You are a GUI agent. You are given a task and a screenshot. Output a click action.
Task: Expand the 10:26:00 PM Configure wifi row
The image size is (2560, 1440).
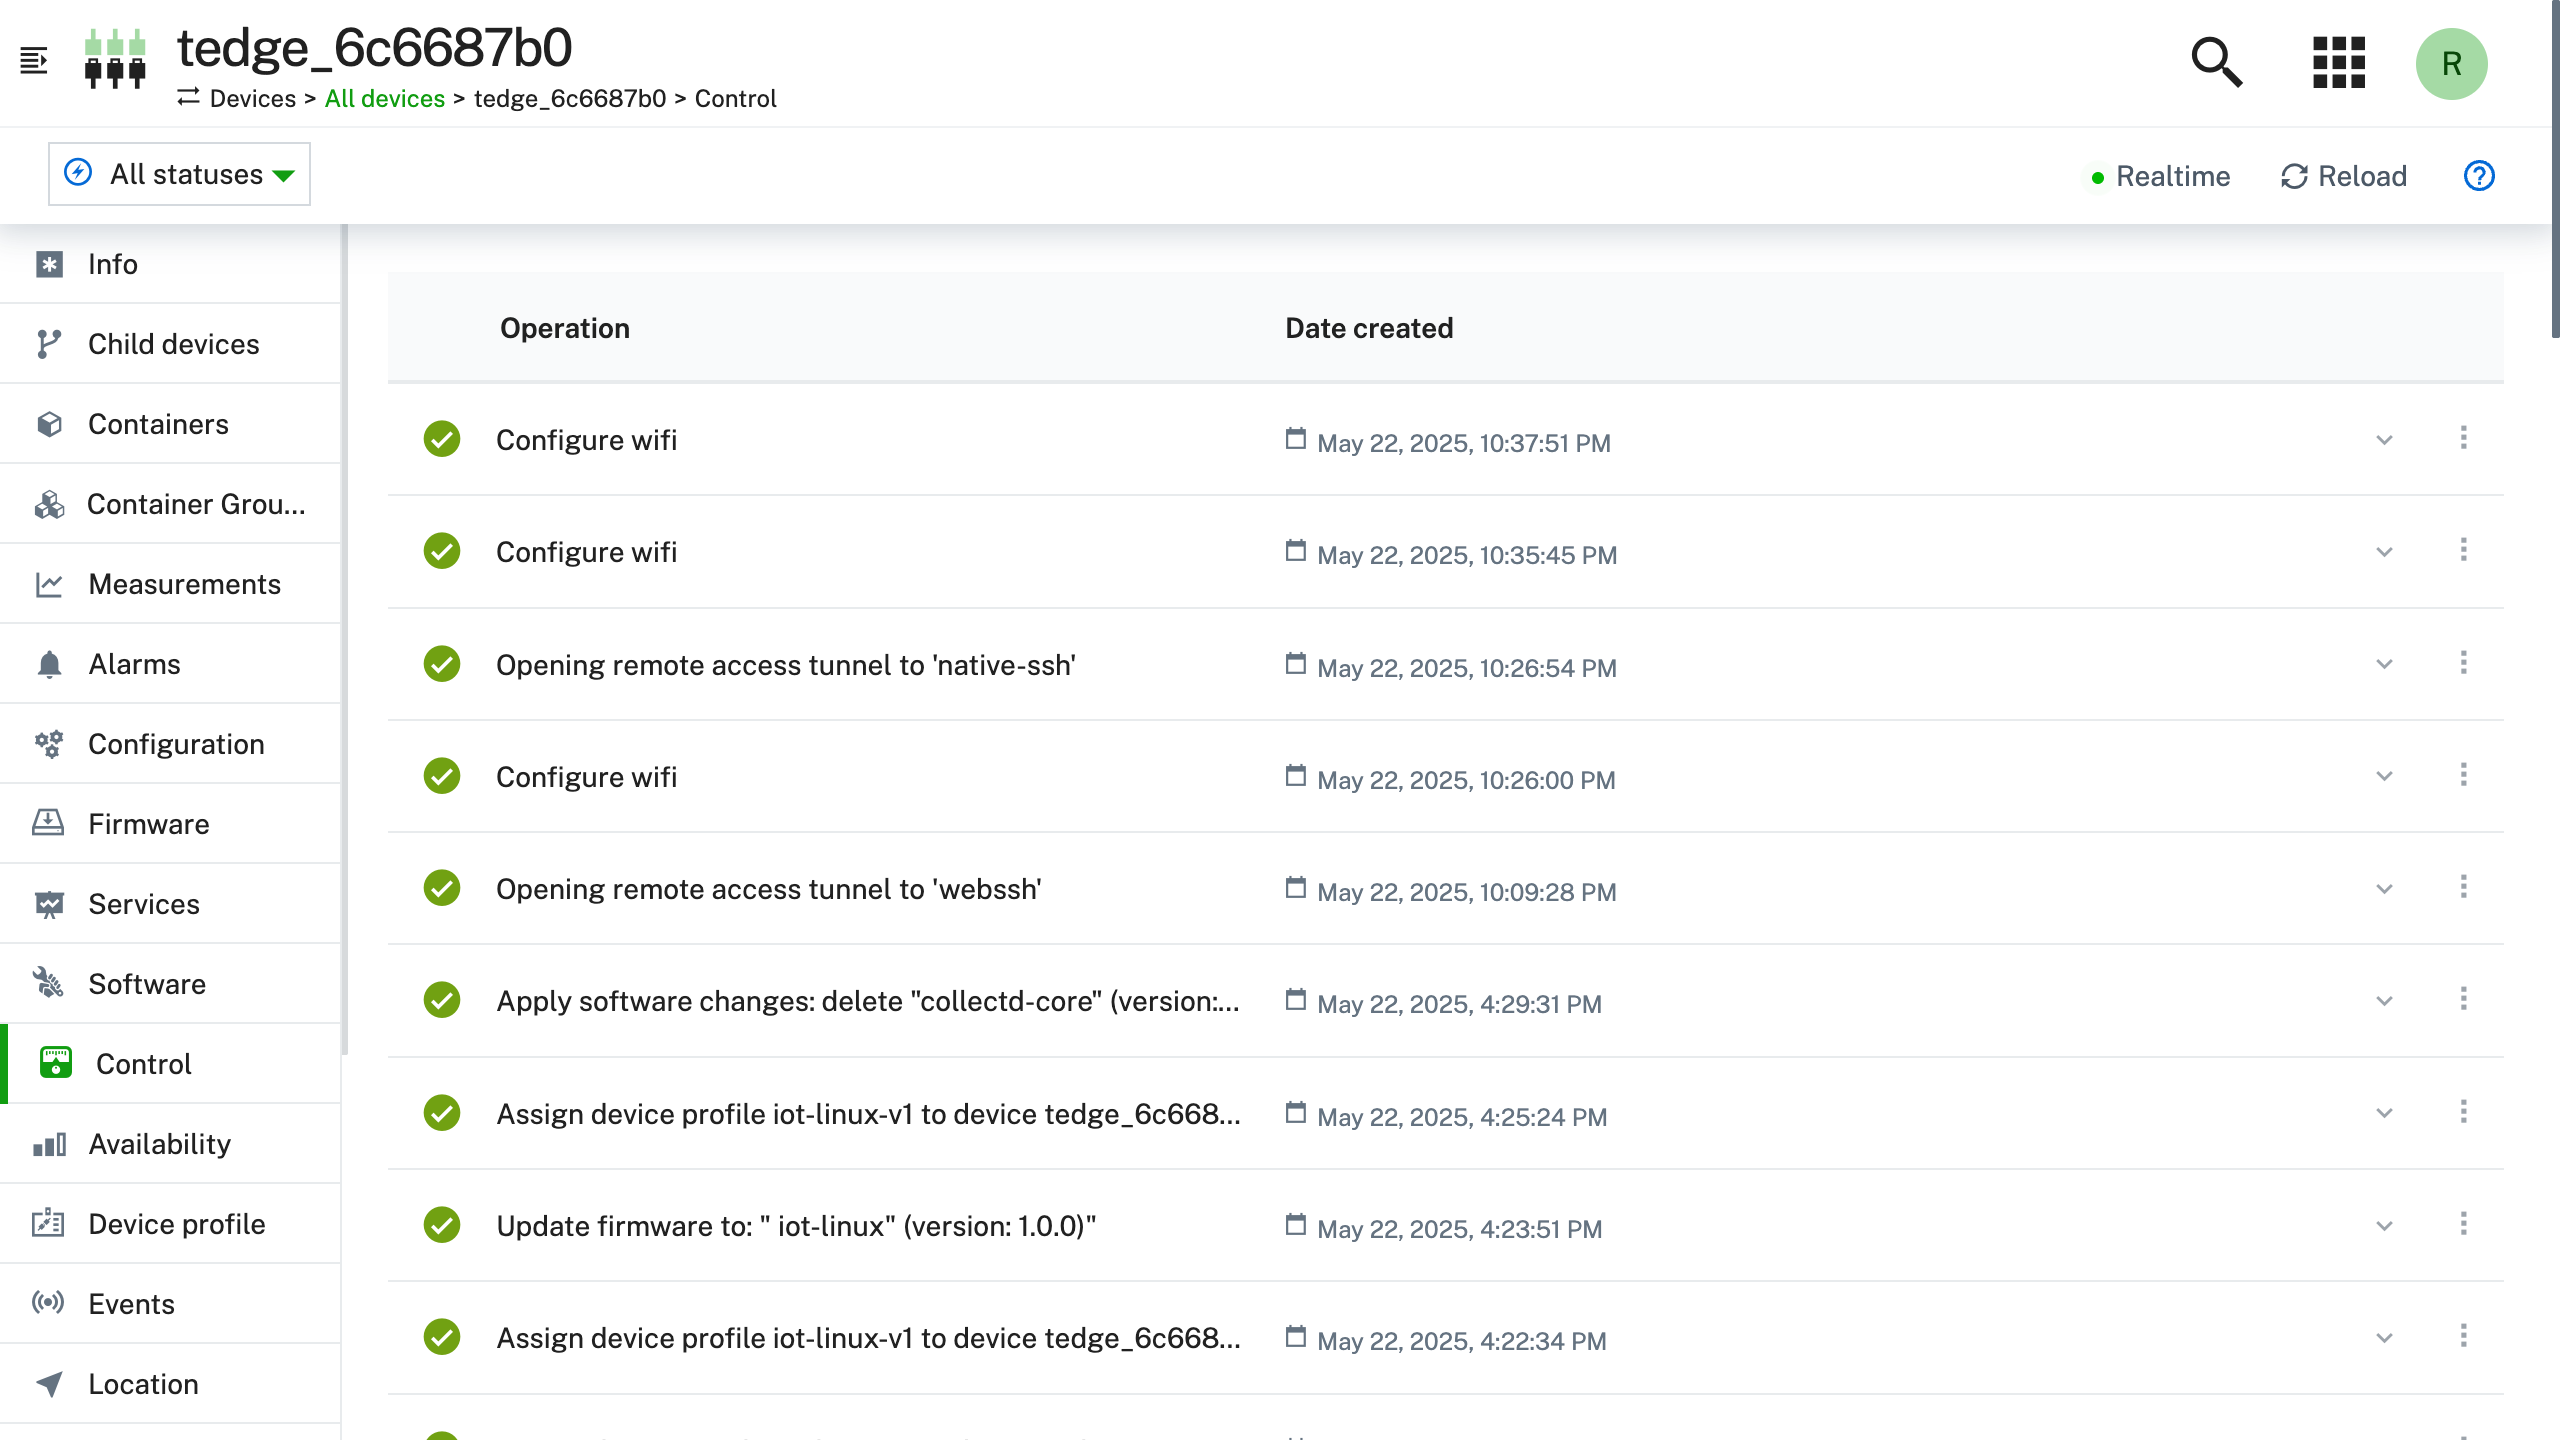2384,777
